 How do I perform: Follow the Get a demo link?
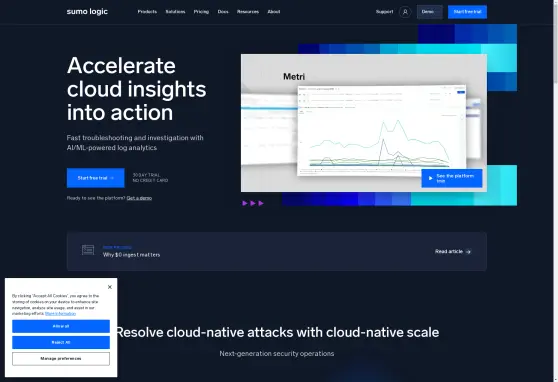click(139, 198)
